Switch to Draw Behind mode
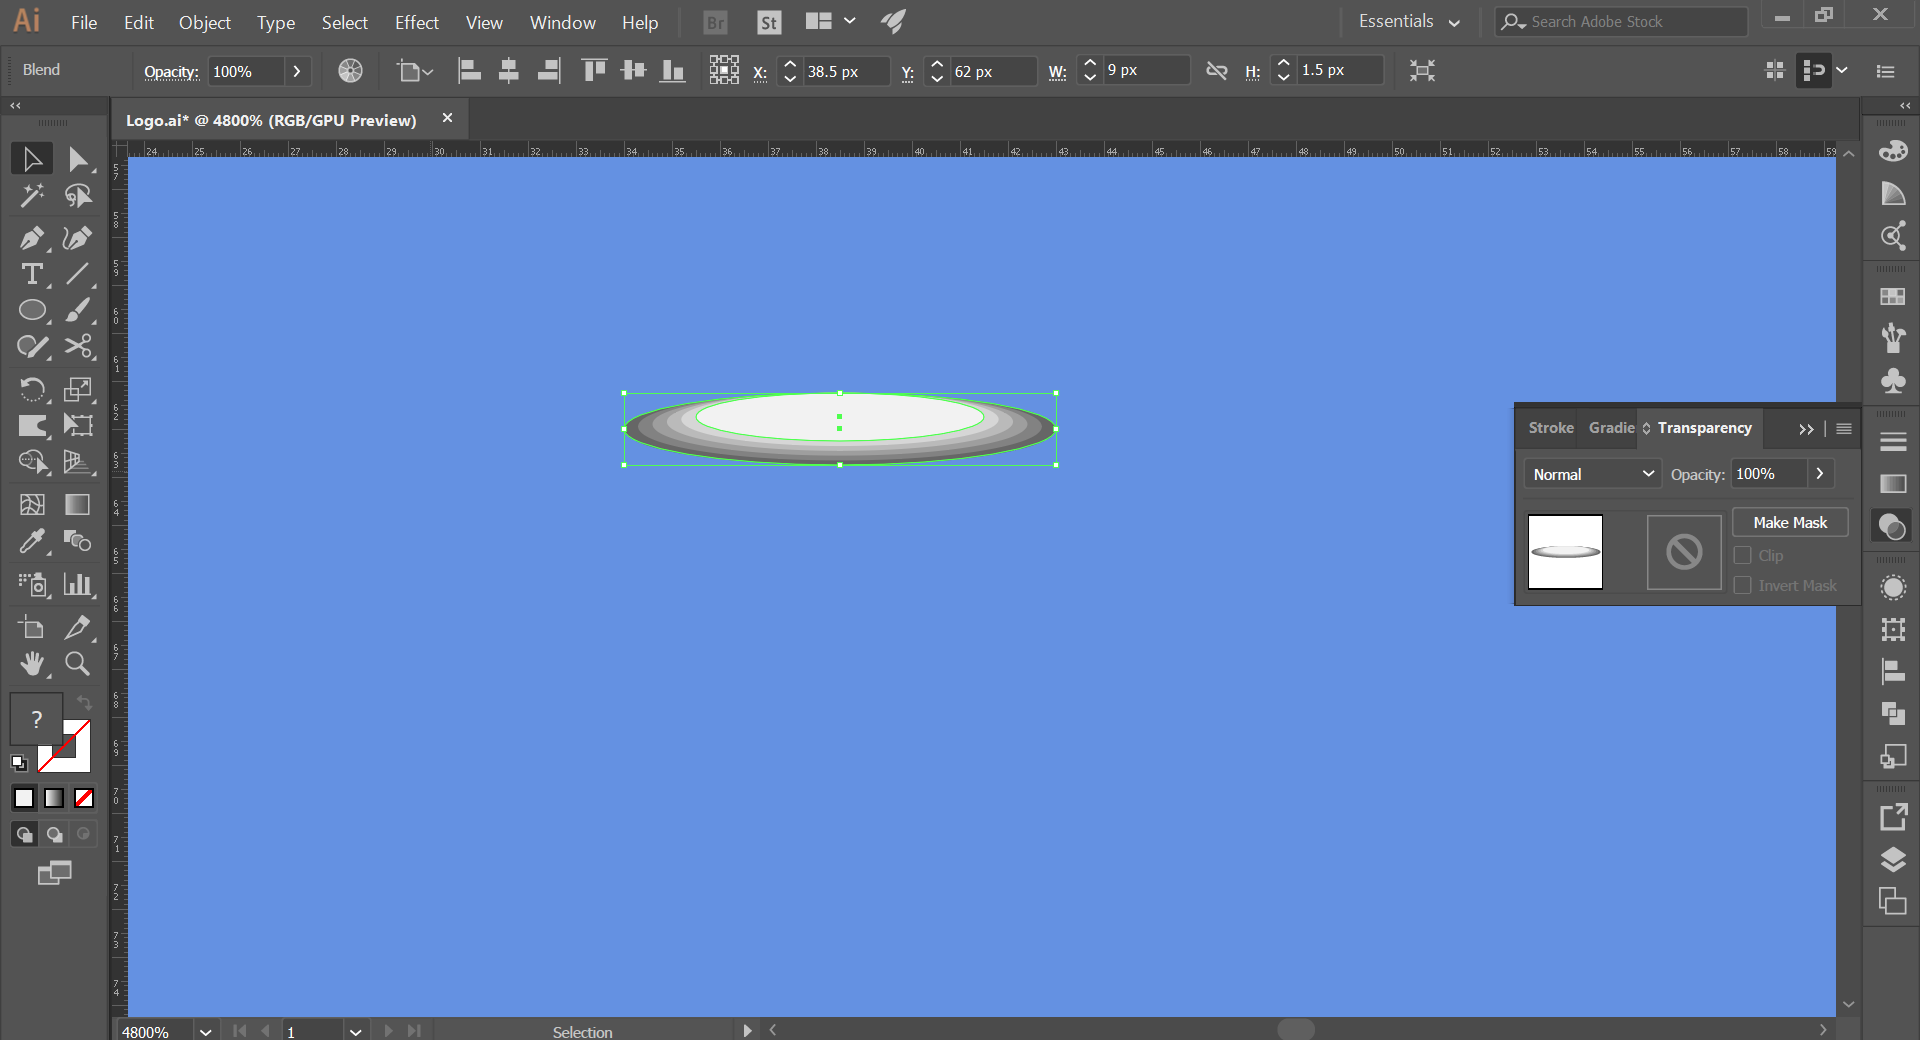 [54, 834]
